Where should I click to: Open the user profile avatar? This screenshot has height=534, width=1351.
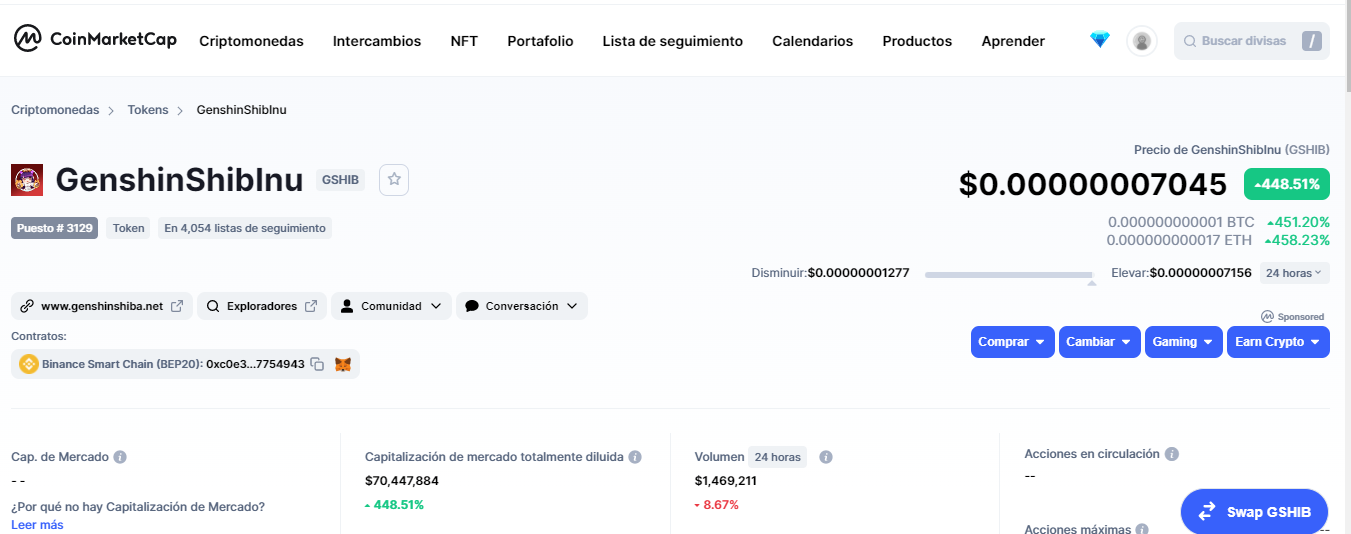point(1141,41)
